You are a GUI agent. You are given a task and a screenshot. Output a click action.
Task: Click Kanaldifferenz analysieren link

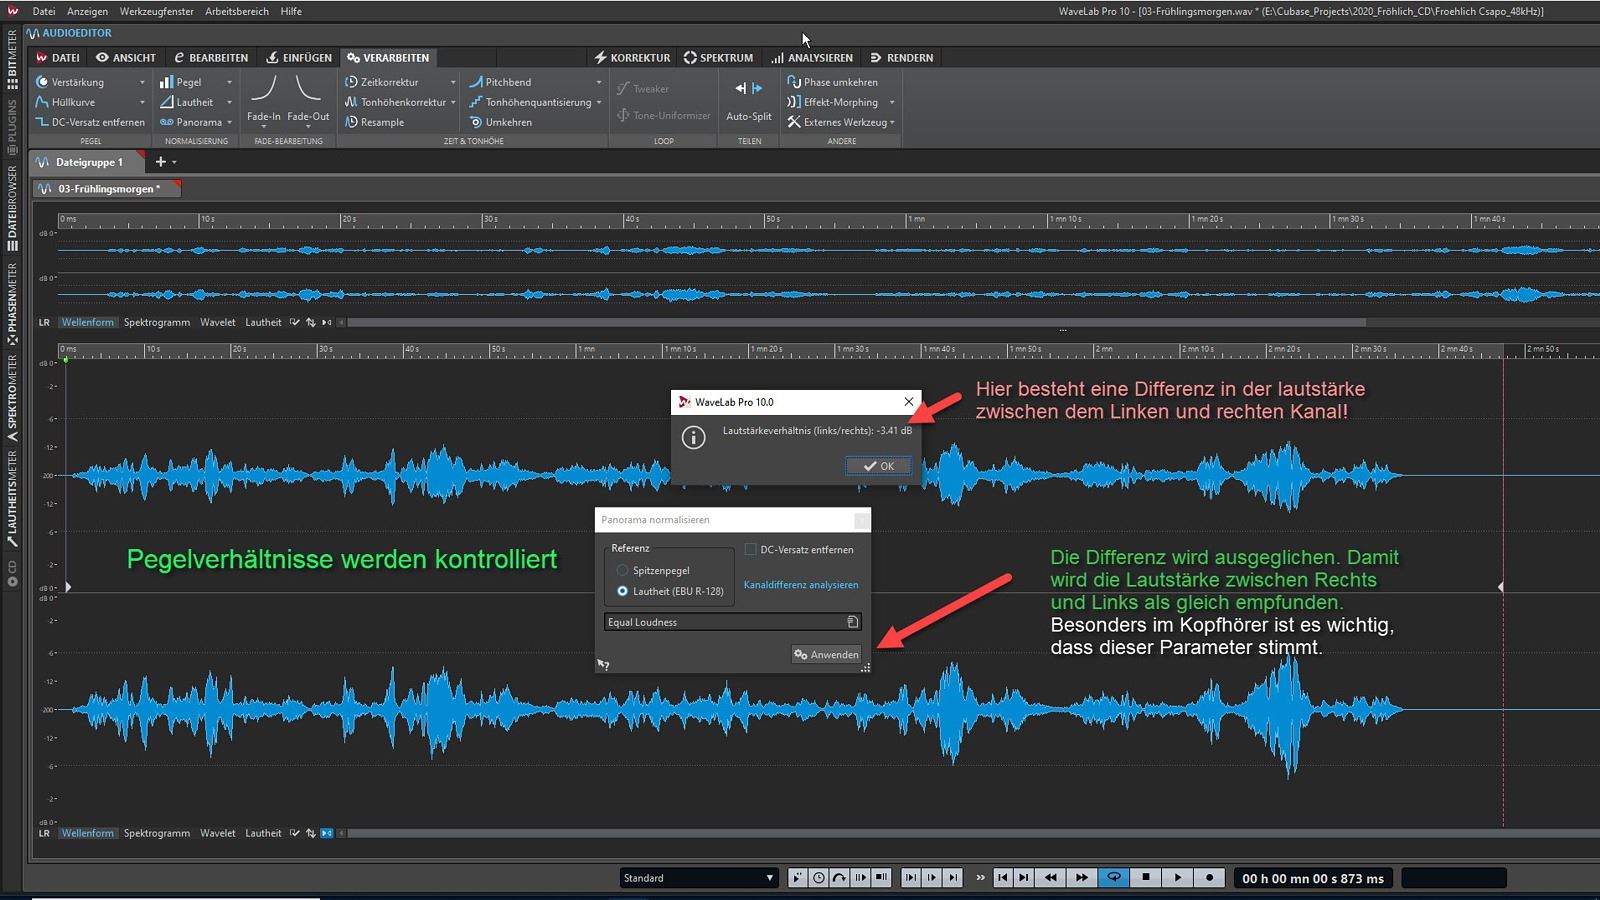tap(801, 585)
